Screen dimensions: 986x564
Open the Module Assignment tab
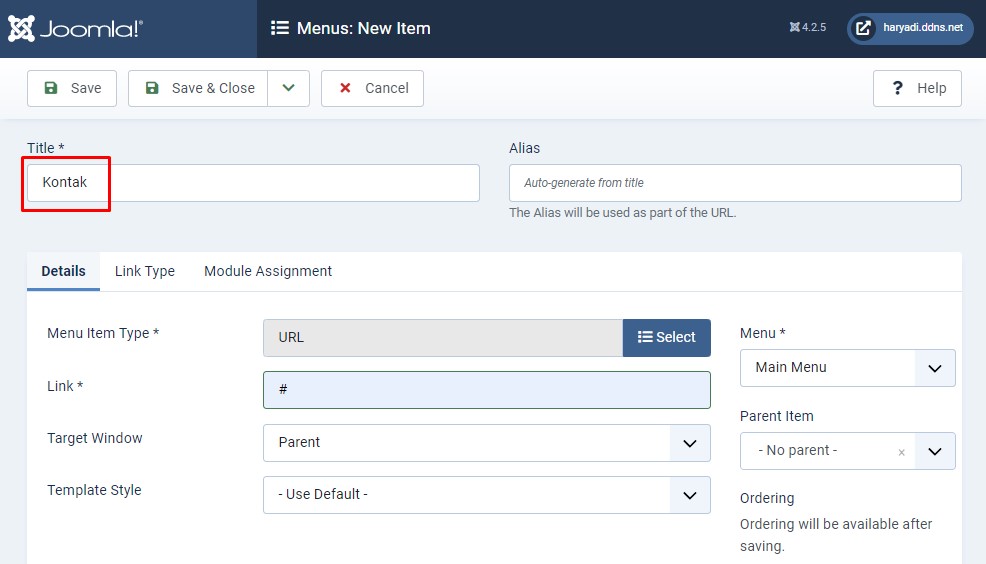[268, 271]
